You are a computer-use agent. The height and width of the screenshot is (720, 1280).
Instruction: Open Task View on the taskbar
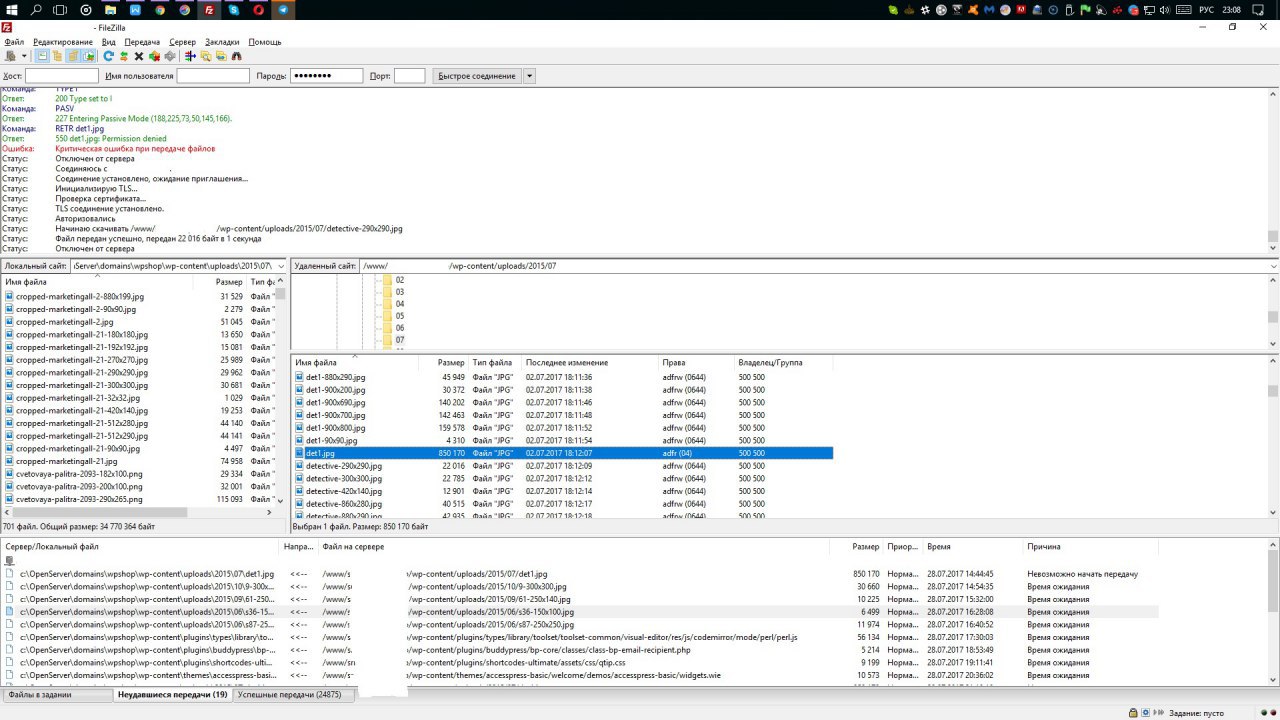point(61,10)
